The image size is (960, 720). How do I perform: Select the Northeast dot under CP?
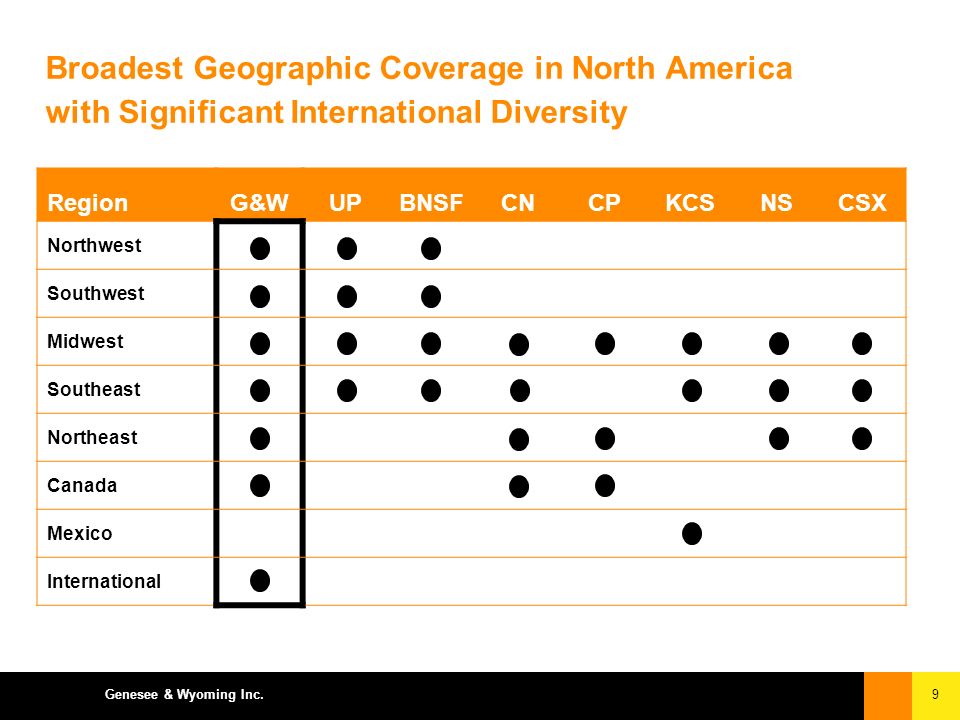pyautogui.click(x=605, y=438)
